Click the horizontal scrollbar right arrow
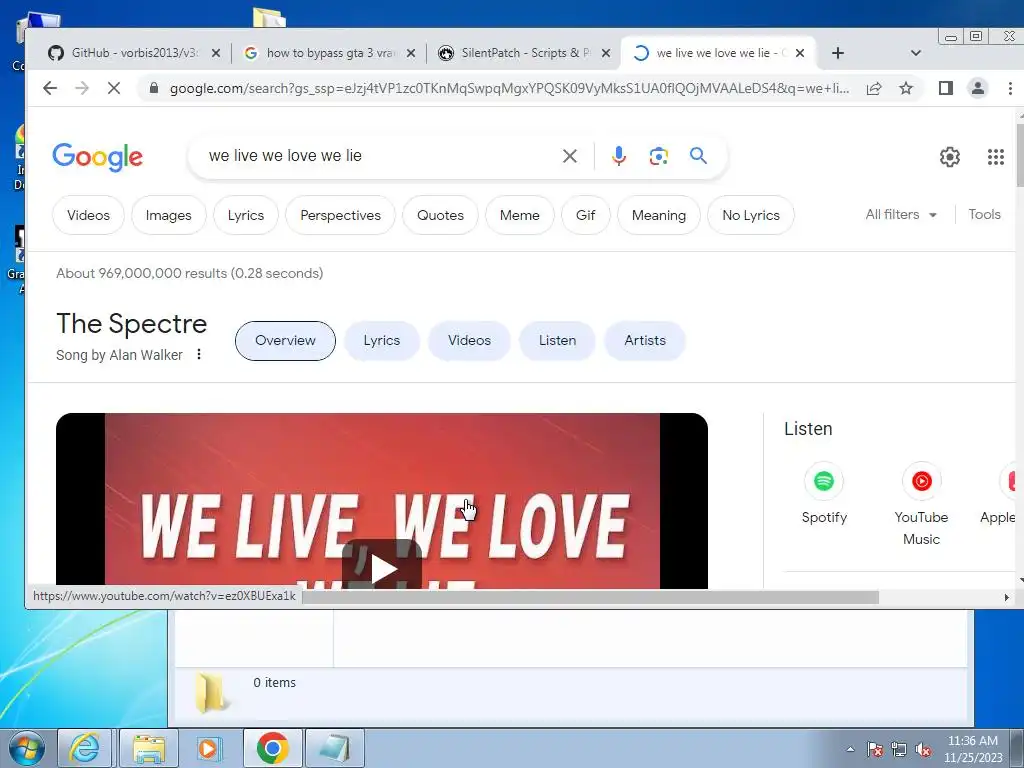1024x768 pixels. pos(1006,597)
